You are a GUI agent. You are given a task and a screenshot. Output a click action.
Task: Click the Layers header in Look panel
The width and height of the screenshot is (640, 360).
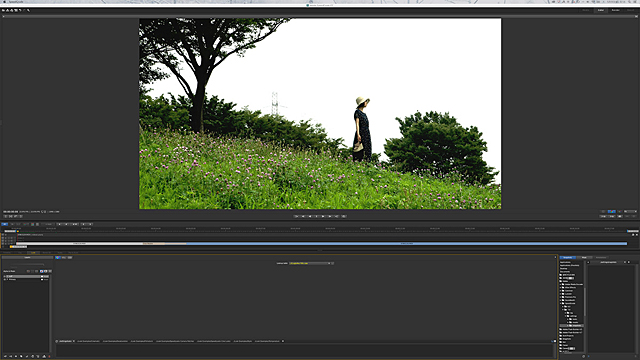coord(27,258)
